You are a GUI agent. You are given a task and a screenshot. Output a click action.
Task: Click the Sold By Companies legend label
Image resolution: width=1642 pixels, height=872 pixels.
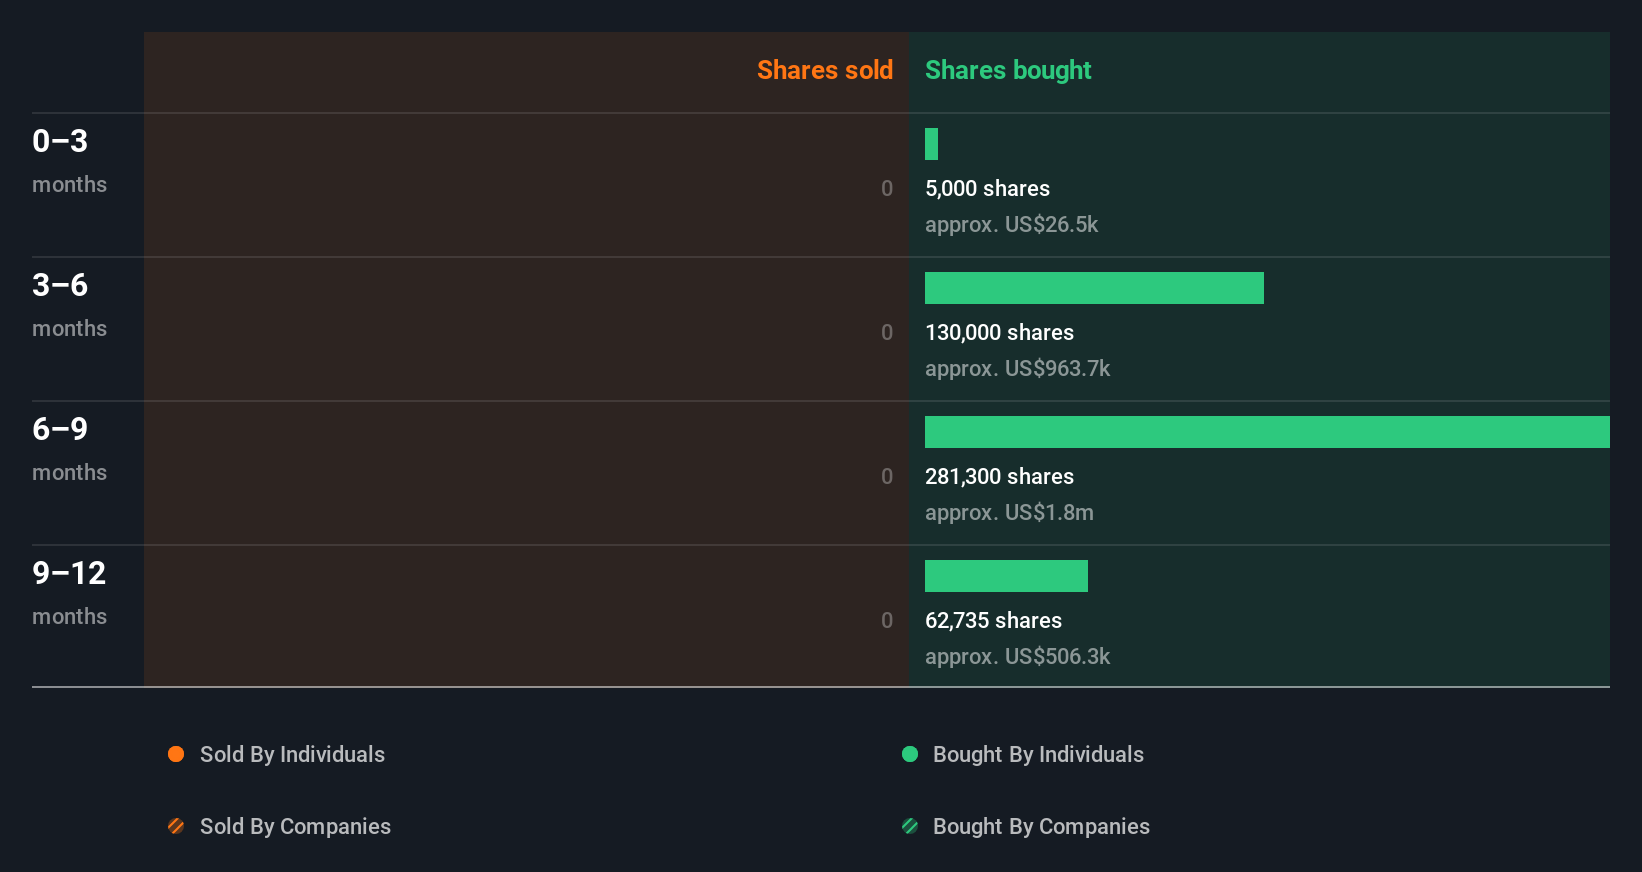tap(295, 826)
